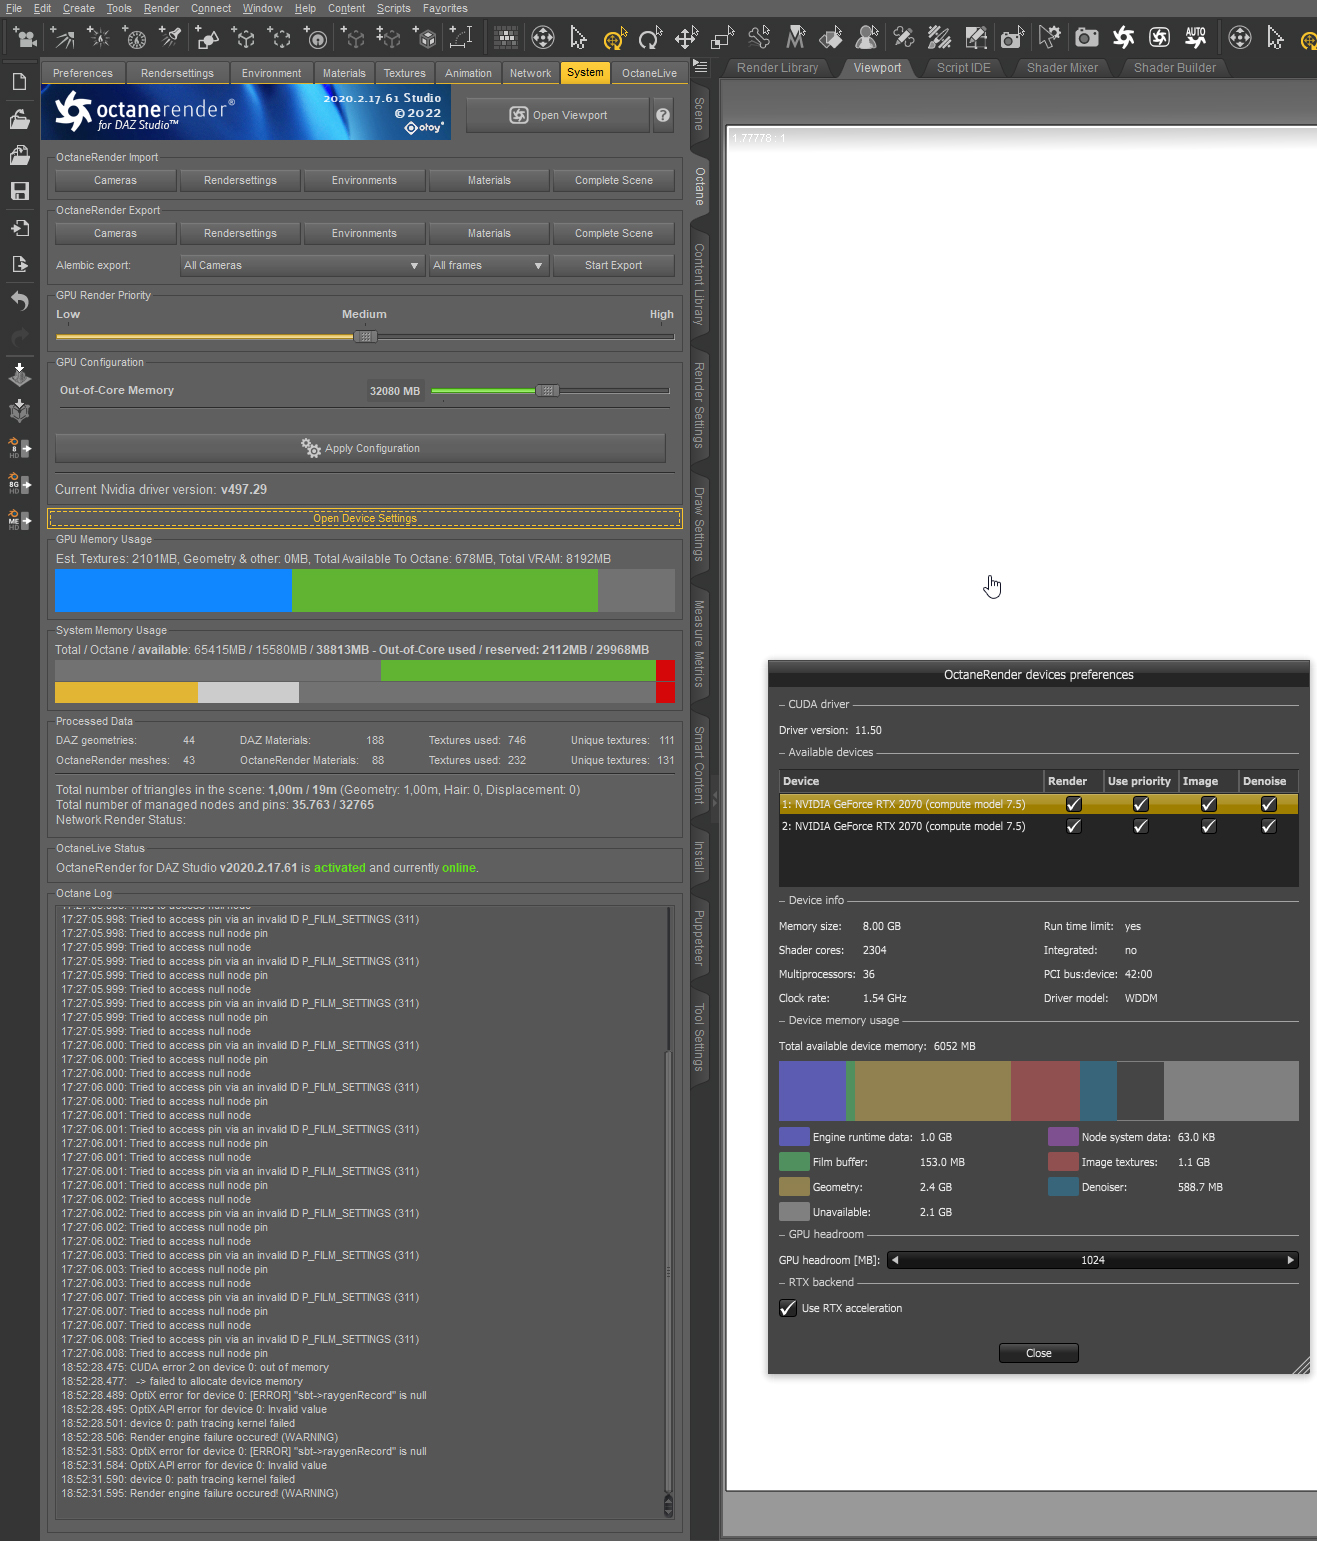Screen dimensions: 1317x1541
Task: Open the Shader Mixer tab
Action: [x=1062, y=68]
